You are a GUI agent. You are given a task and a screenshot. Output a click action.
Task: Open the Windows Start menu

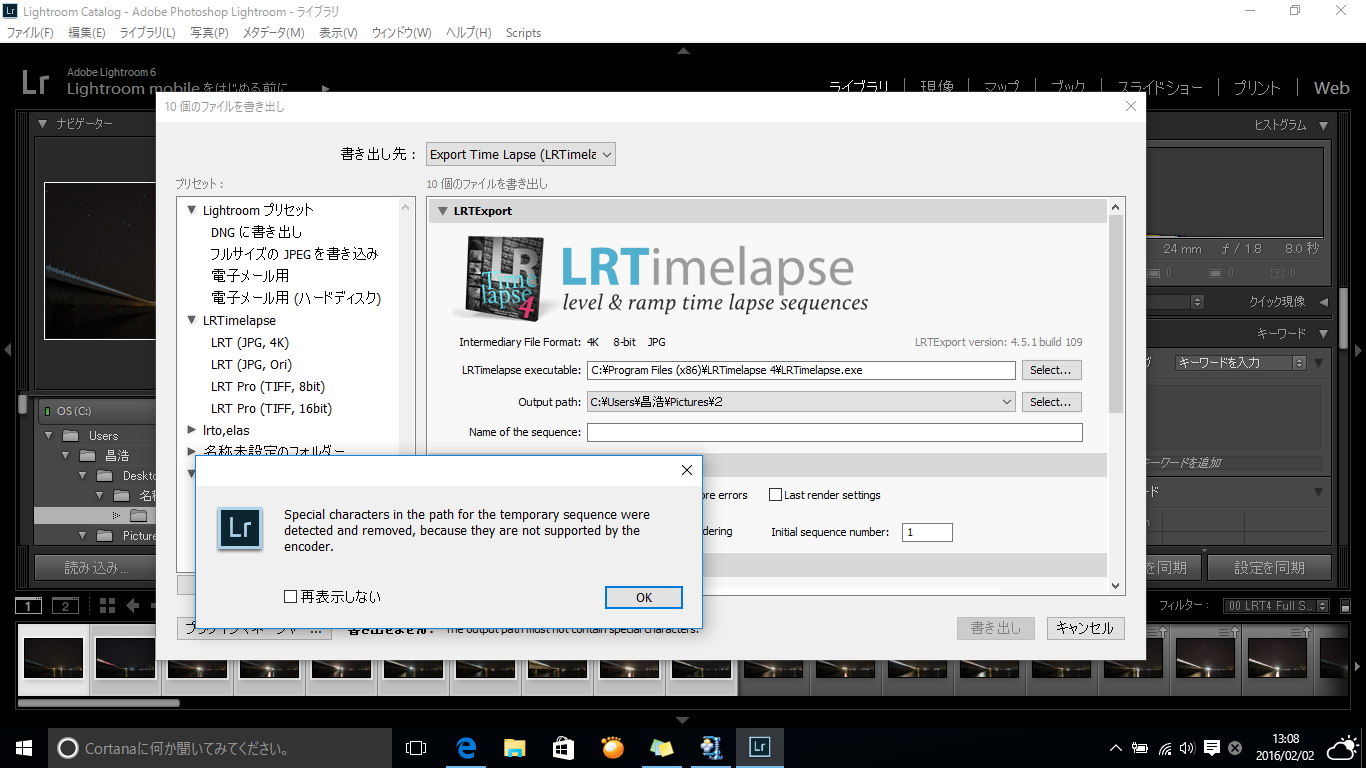[x=24, y=748]
